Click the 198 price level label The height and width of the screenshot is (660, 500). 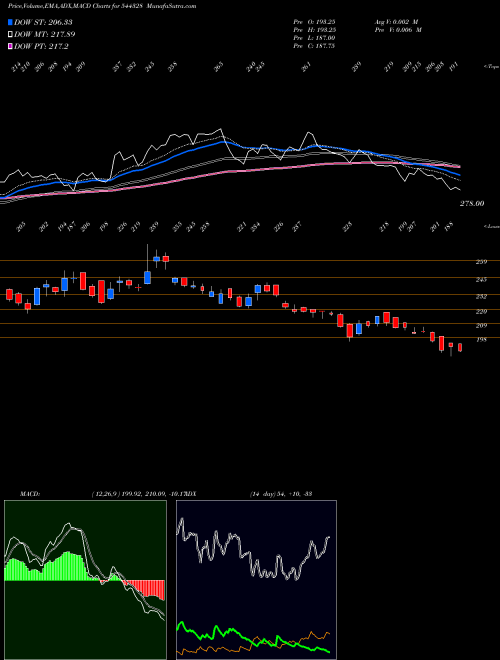[481, 339]
